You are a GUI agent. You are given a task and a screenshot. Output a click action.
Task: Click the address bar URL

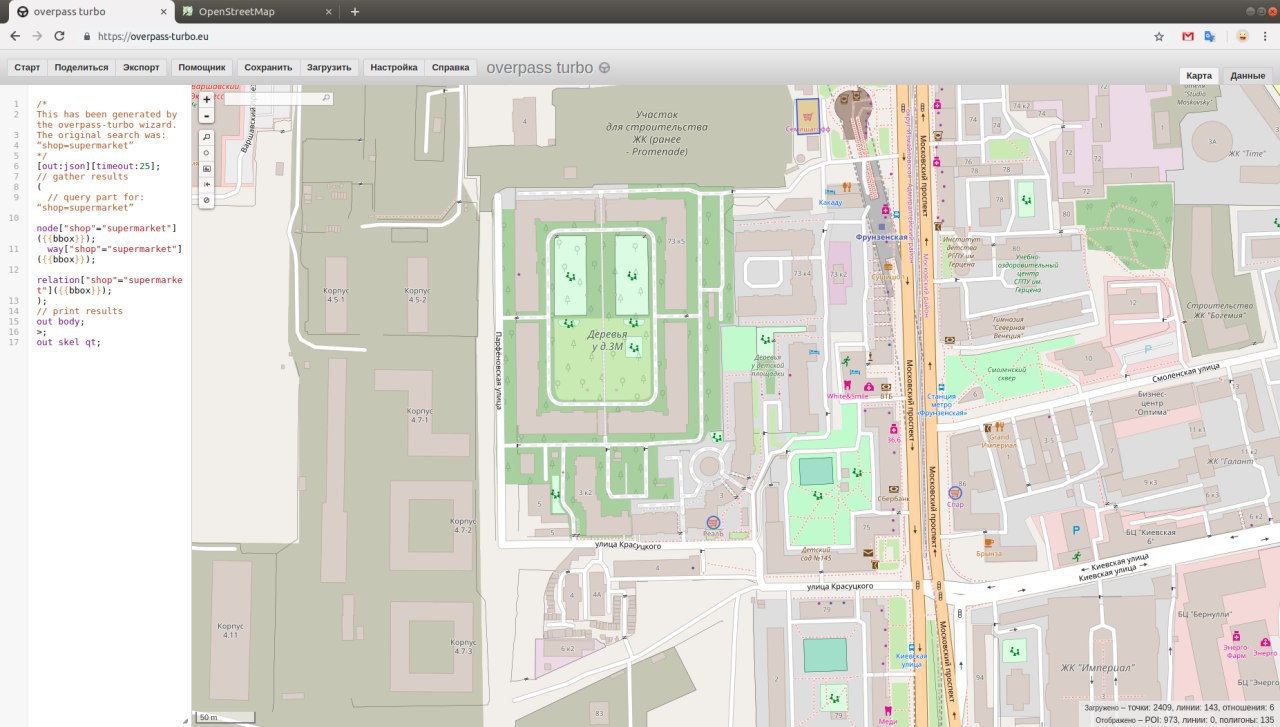coord(153,36)
